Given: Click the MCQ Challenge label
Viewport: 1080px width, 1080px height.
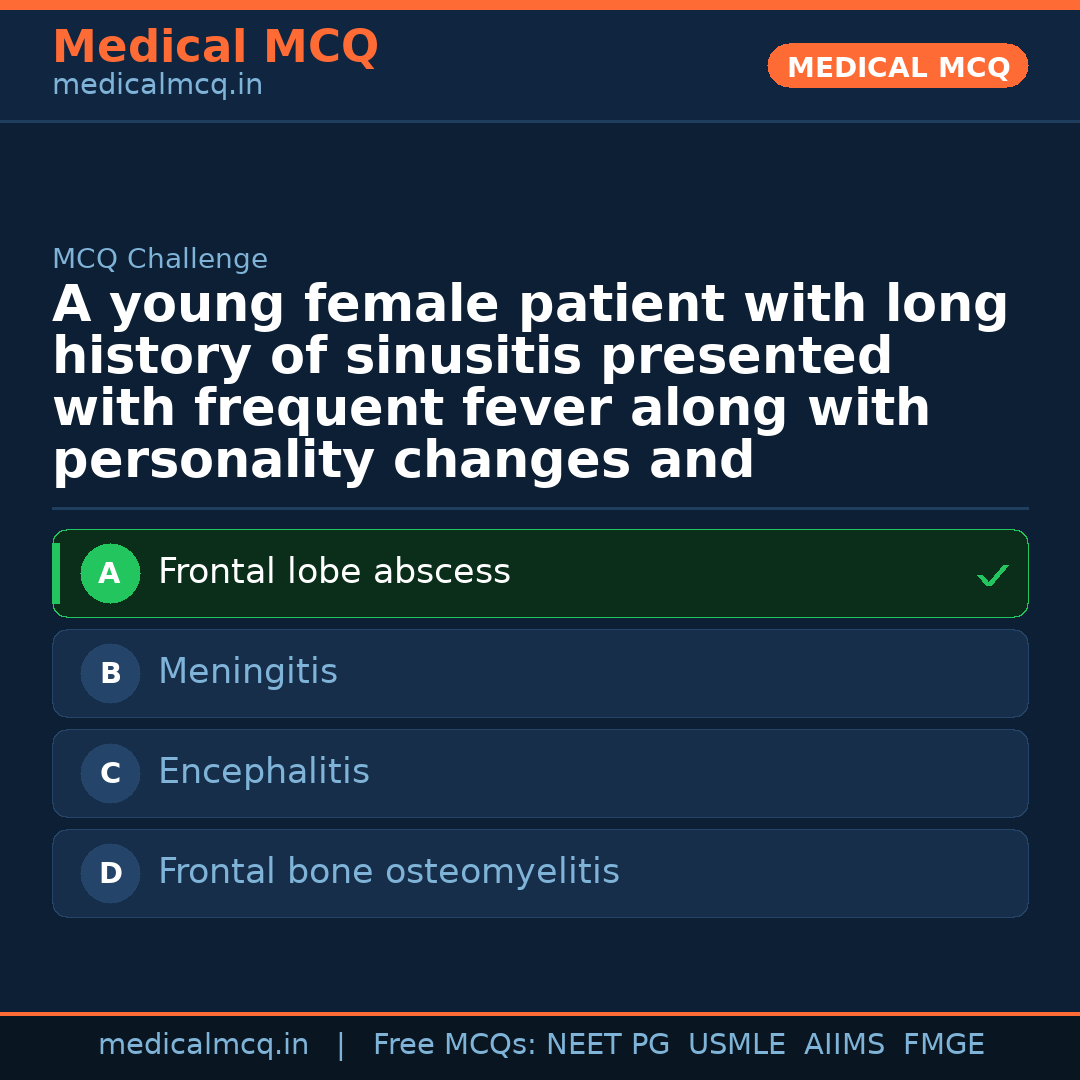Looking at the screenshot, I should click(160, 259).
